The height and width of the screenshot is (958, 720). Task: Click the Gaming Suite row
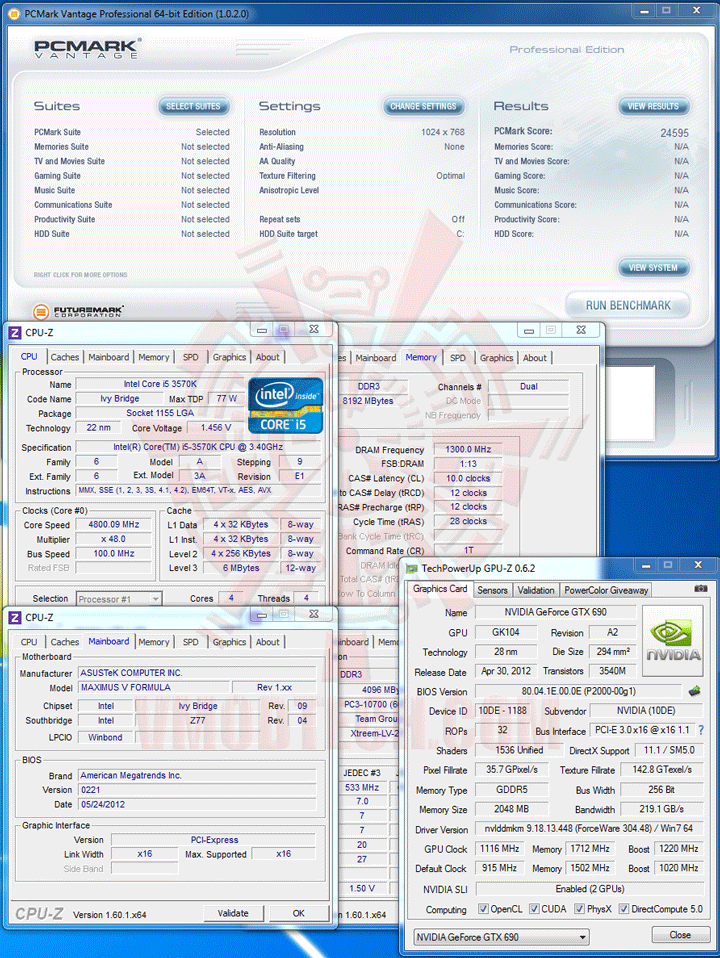click(x=132, y=176)
